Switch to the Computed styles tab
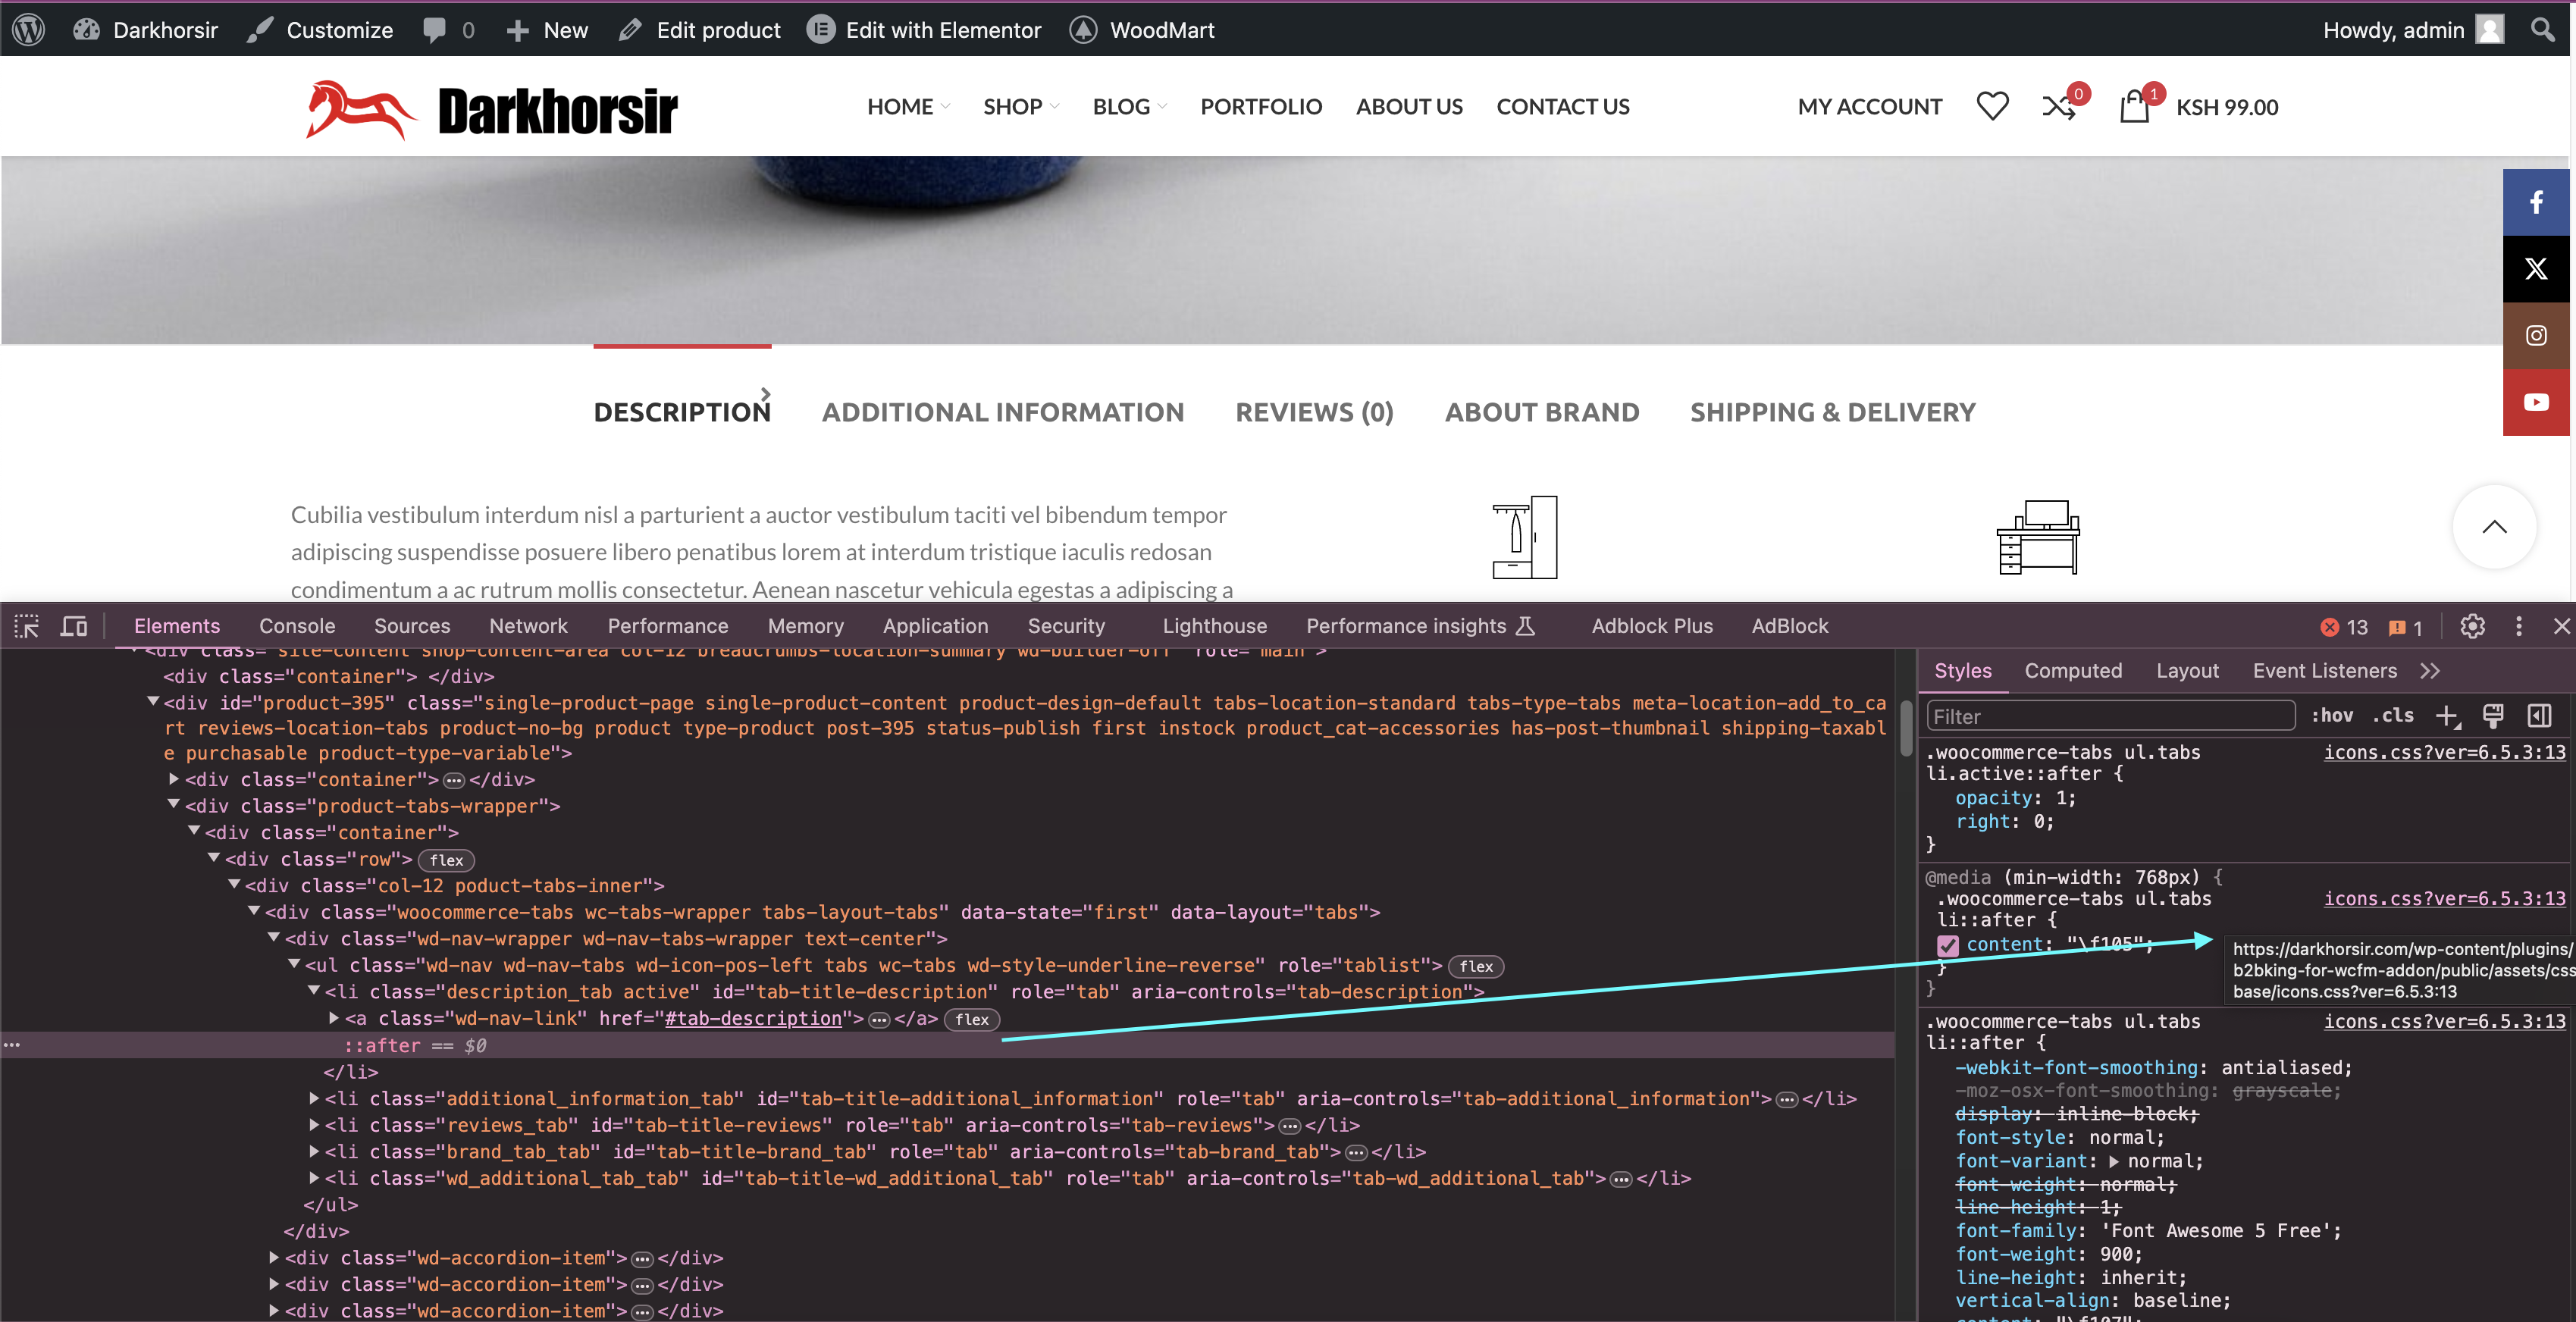This screenshot has height=1322, width=2576. coord(2073,671)
